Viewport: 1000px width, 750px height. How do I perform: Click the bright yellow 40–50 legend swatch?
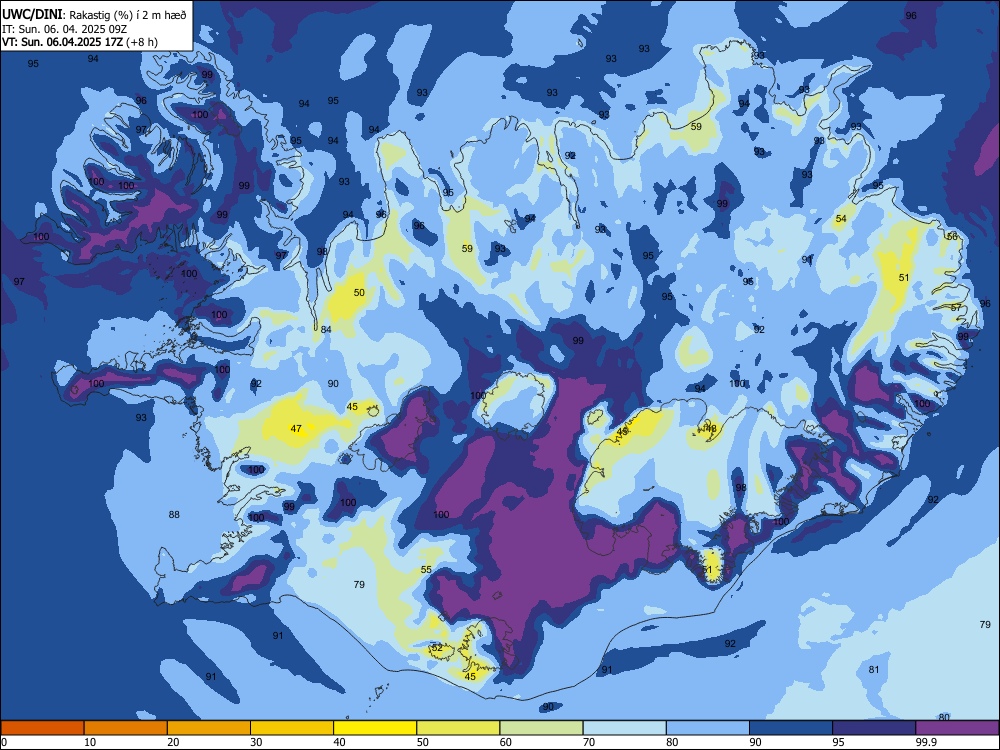coord(375,728)
